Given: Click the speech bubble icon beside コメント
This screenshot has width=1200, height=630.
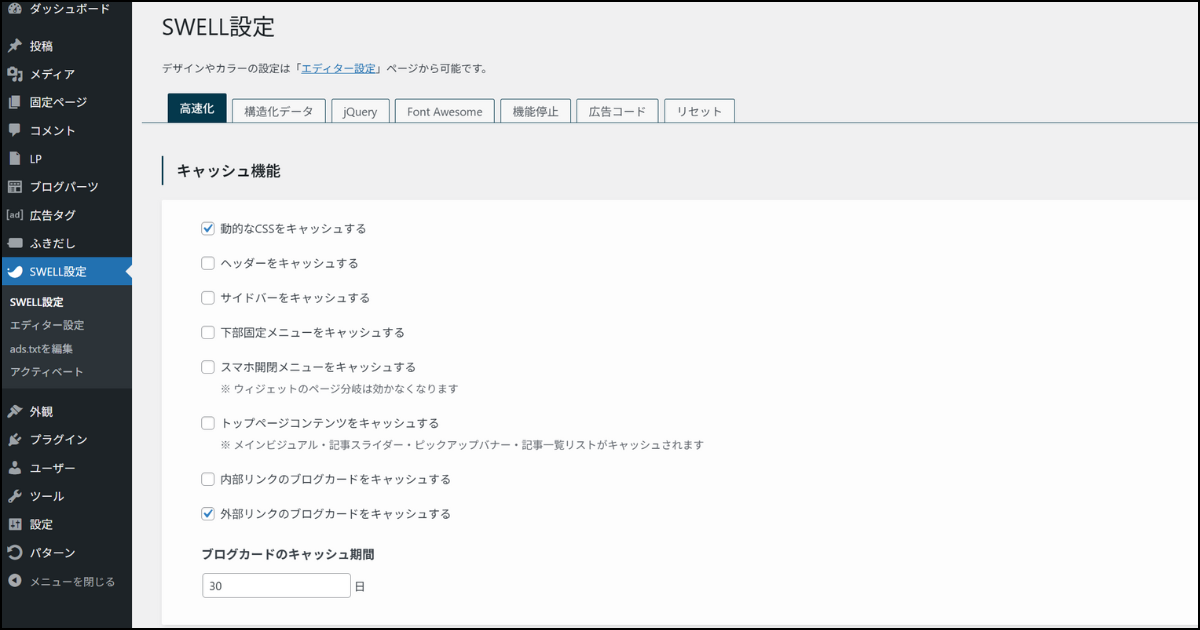Looking at the screenshot, I should point(15,130).
